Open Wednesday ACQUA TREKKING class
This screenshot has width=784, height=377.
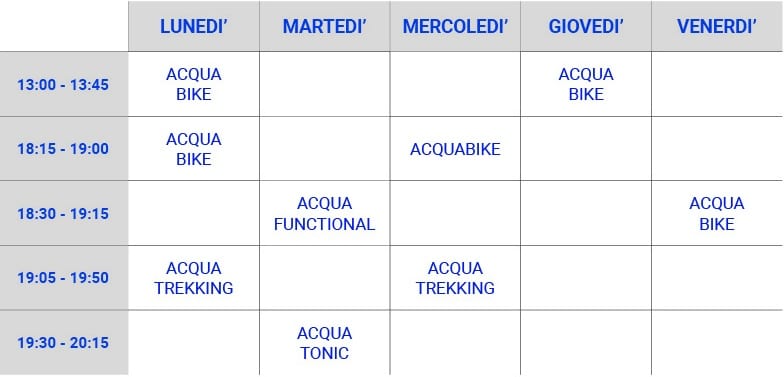coord(456,278)
